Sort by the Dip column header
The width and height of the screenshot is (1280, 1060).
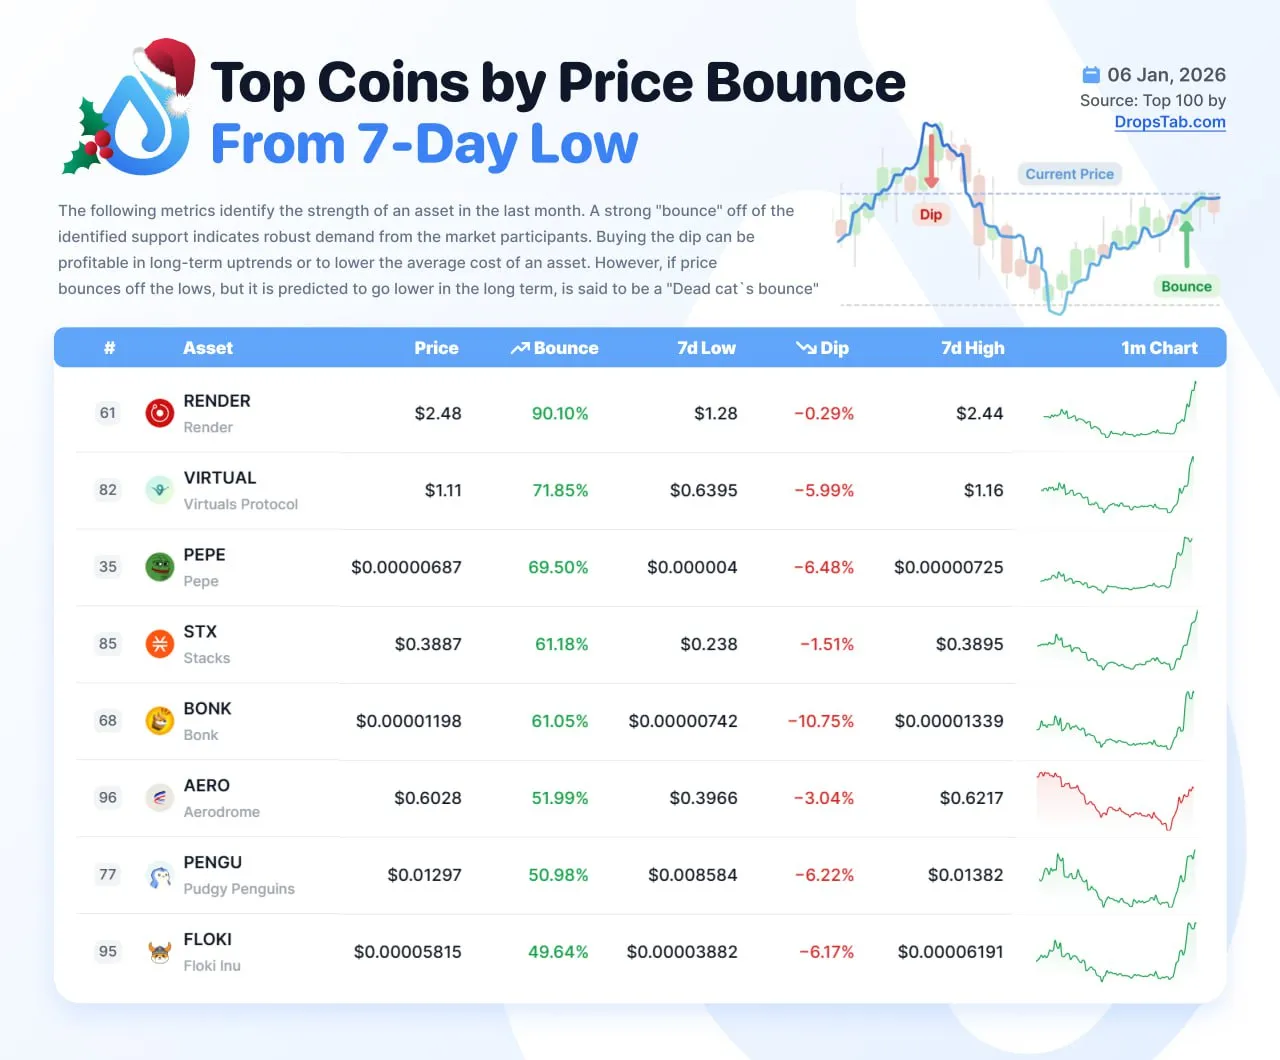[823, 348]
